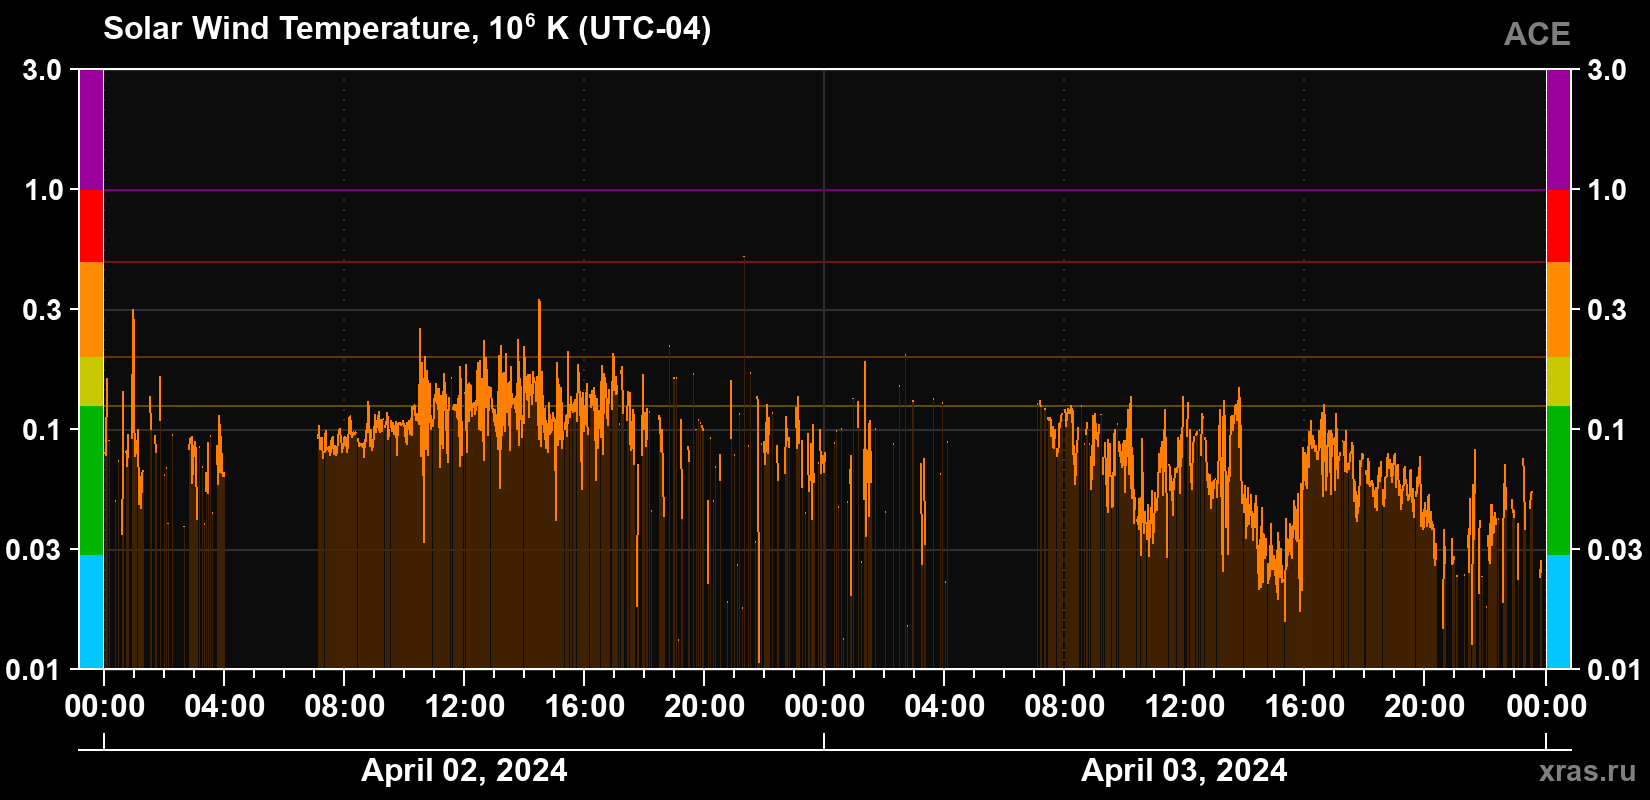Pick the yellow band on the right color scale
The image size is (1650, 800).
point(1558,381)
